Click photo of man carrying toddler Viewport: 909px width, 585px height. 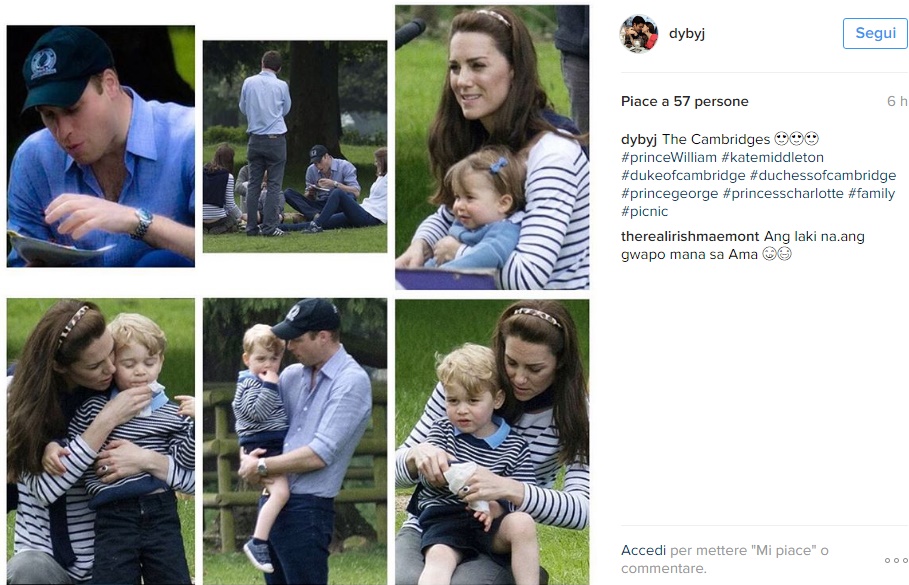(295, 441)
